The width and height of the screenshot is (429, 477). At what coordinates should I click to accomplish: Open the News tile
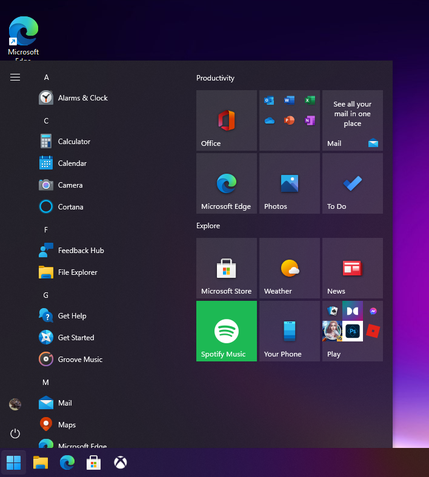coord(352,268)
